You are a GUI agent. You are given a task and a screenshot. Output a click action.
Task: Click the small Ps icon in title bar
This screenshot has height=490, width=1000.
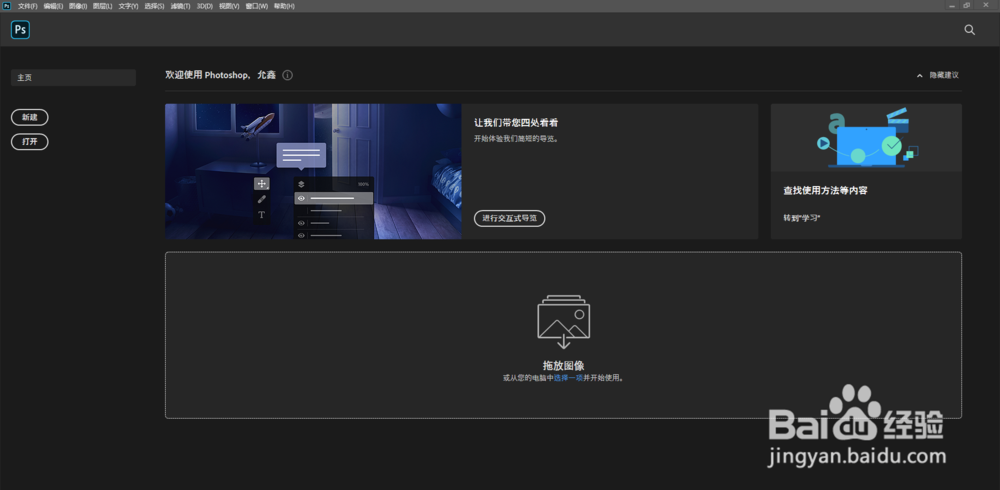click(7, 6)
